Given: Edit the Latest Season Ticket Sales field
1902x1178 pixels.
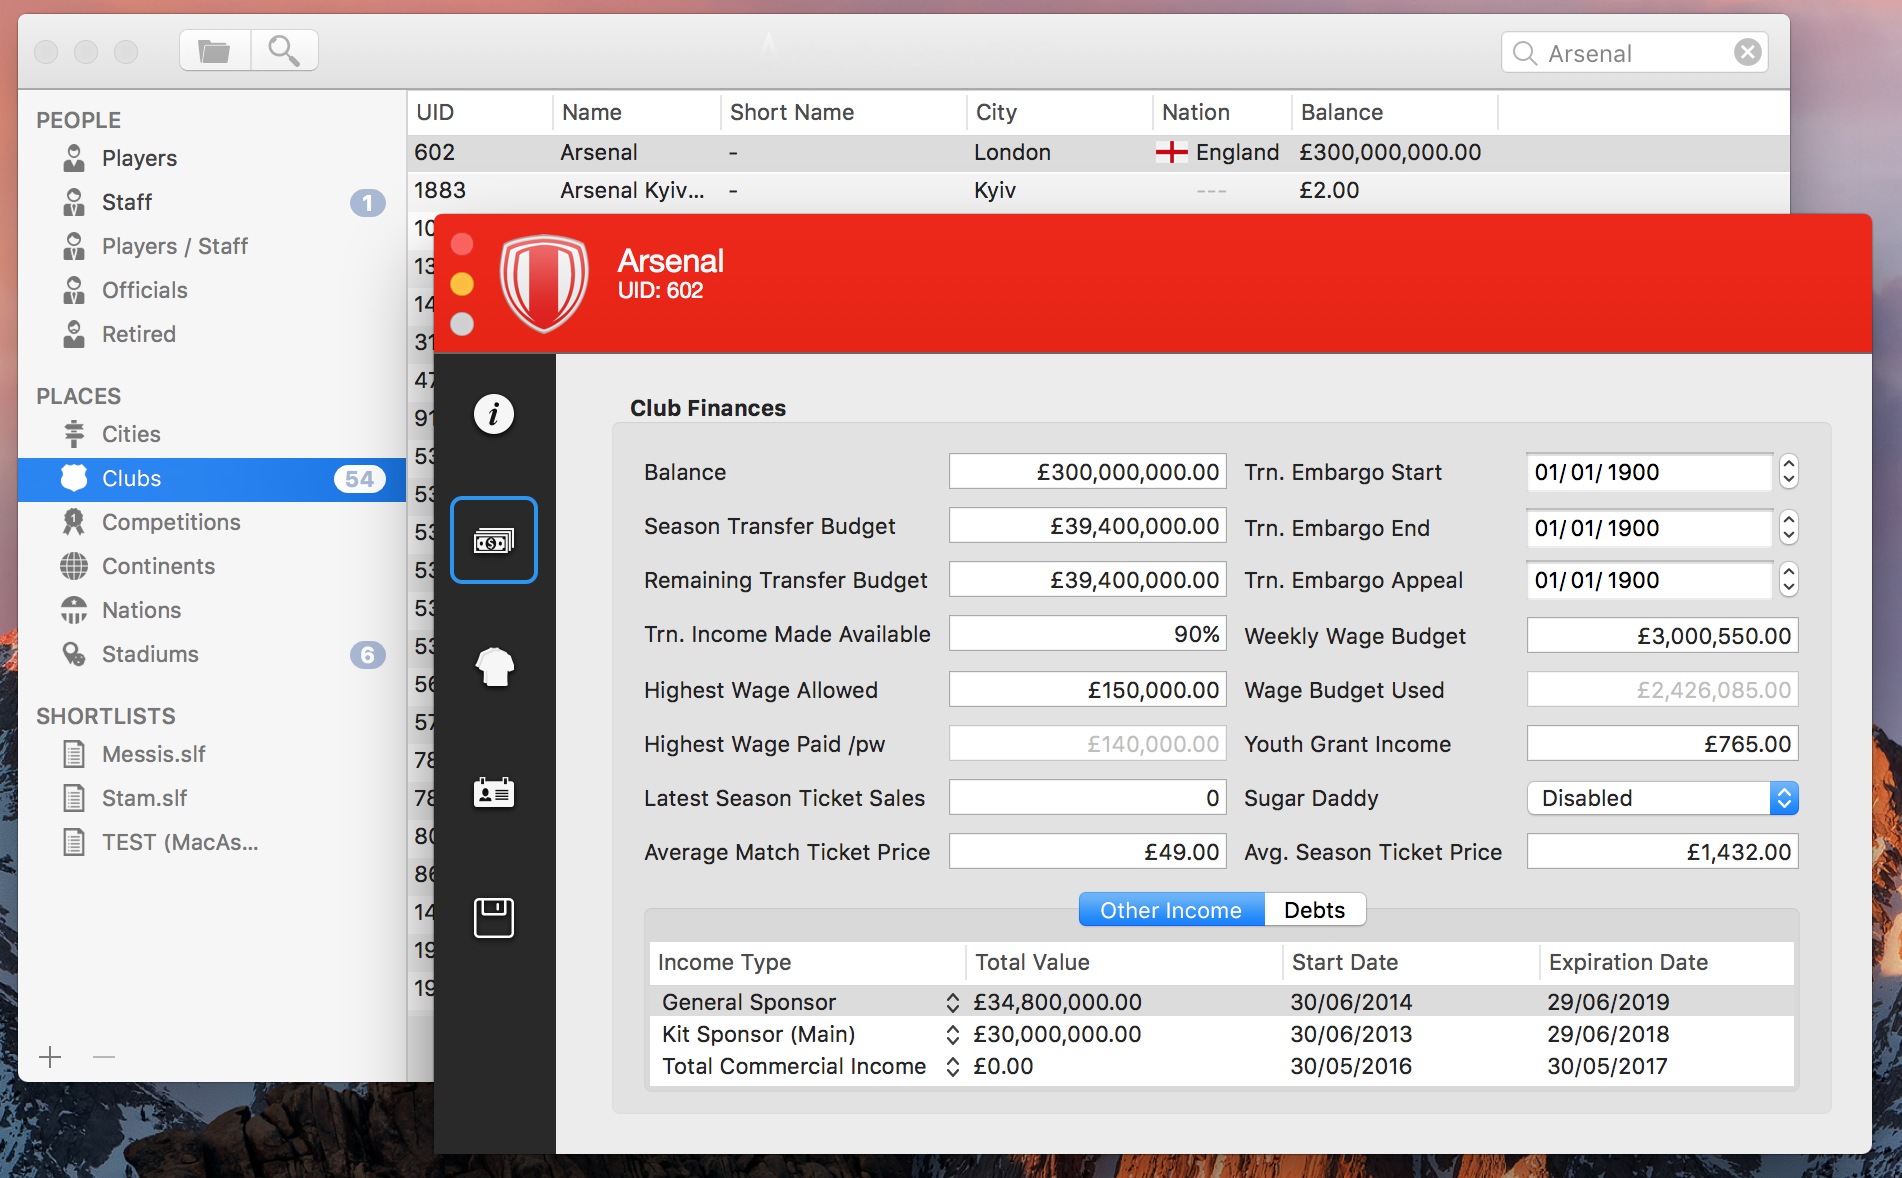Looking at the screenshot, I should point(1087,798).
